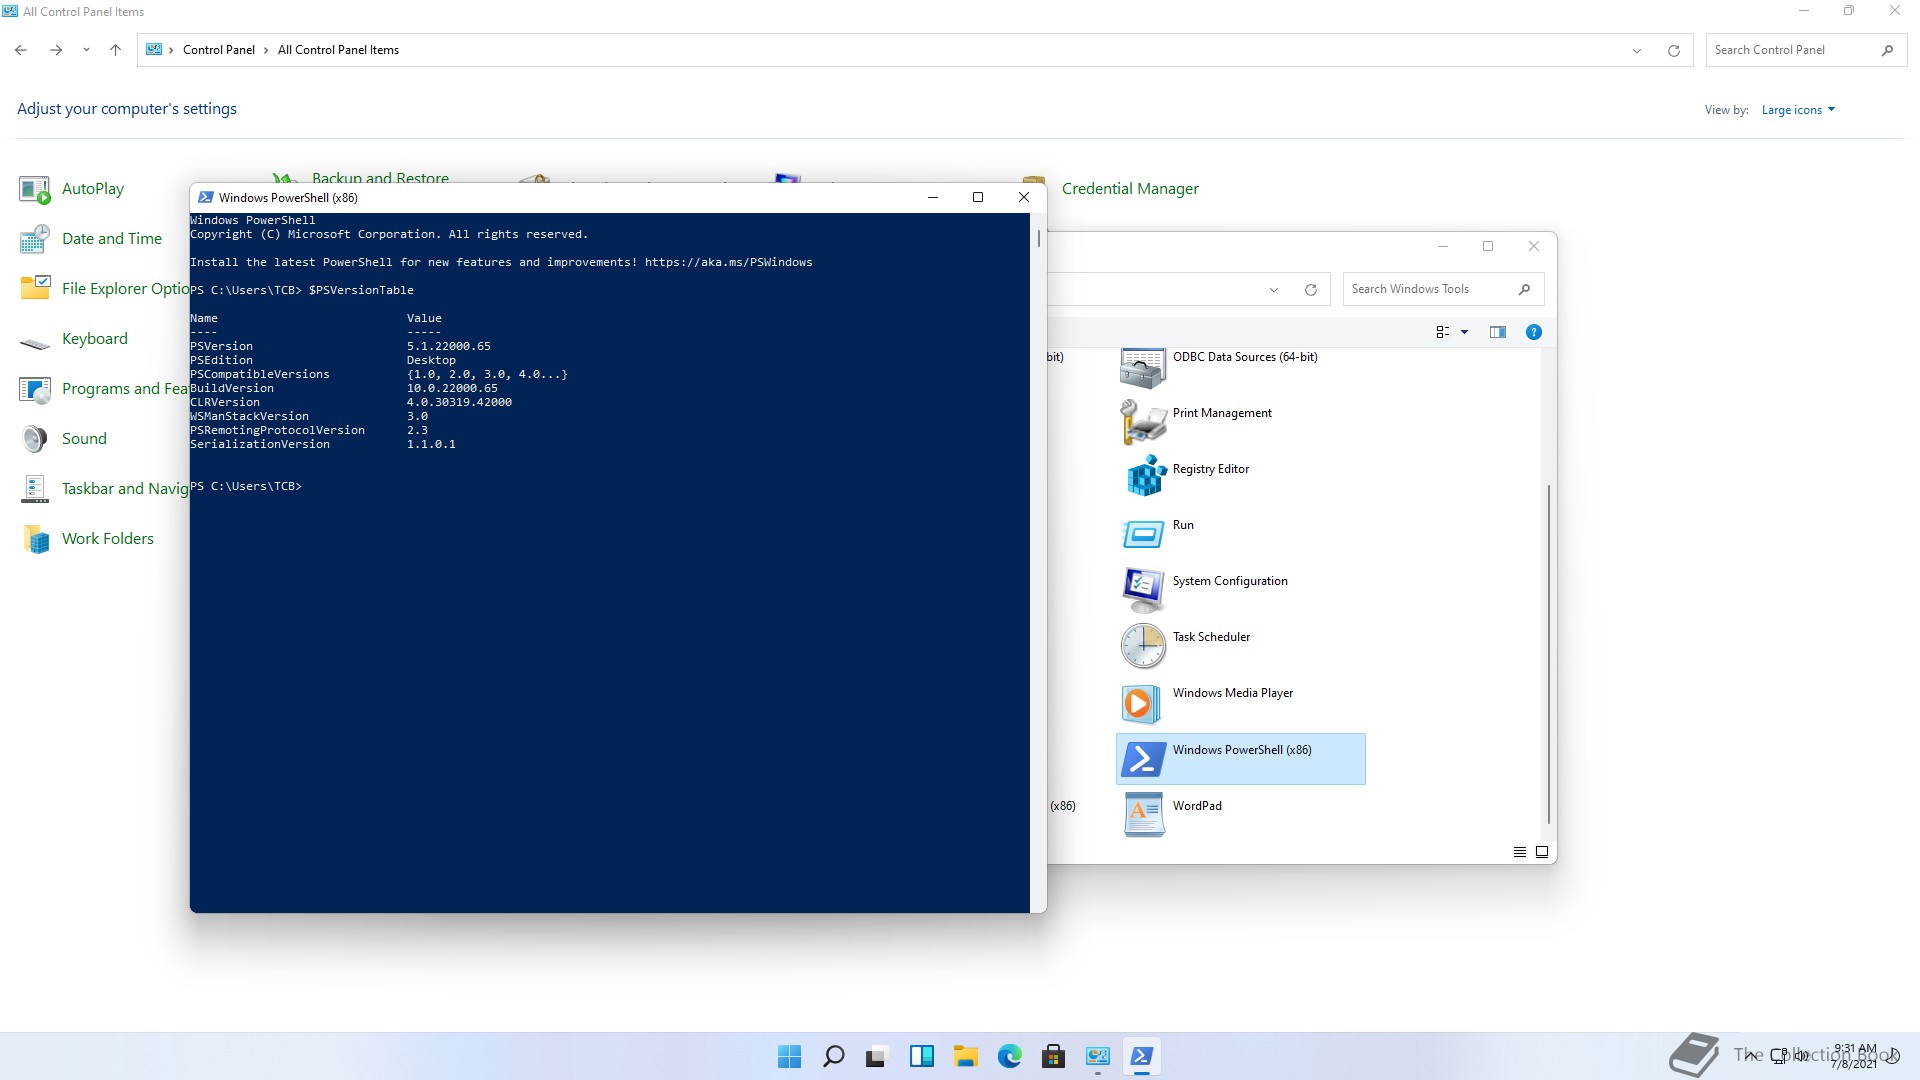Expand breadcrumb chevron after Control Panel

click(x=265, y=50)
